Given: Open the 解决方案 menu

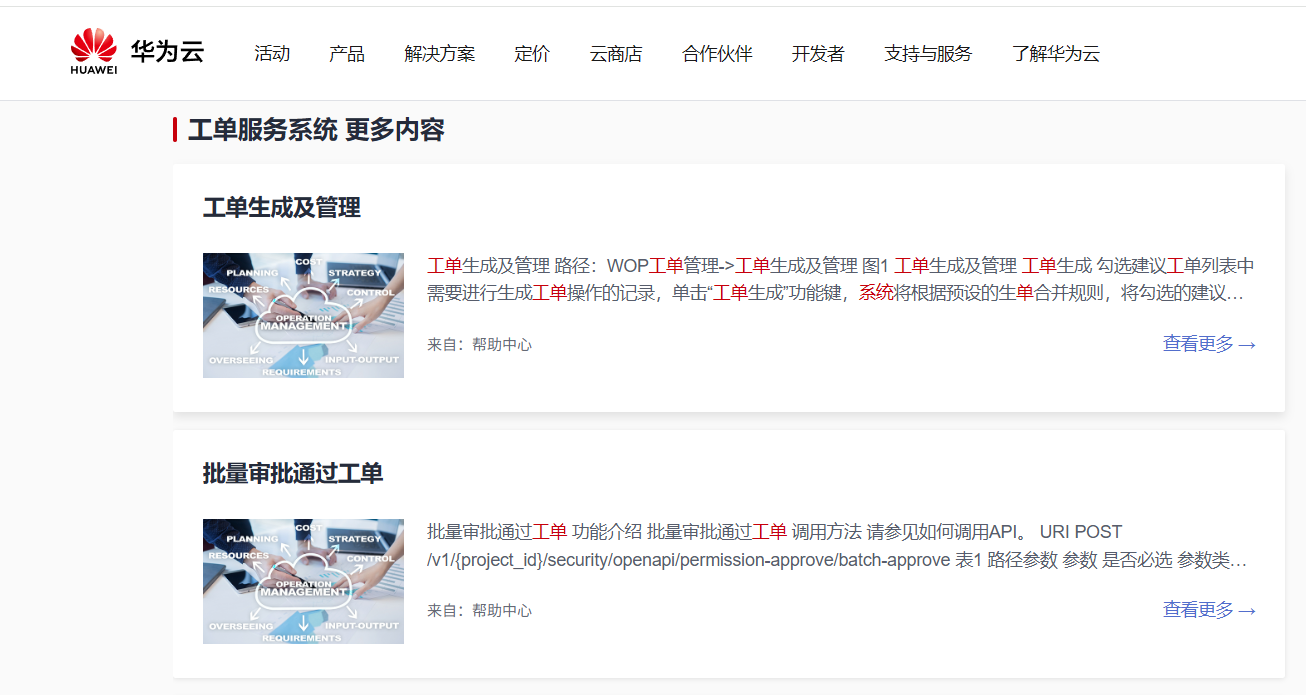Looking at the screenshot, I should (x=440, y=54).
